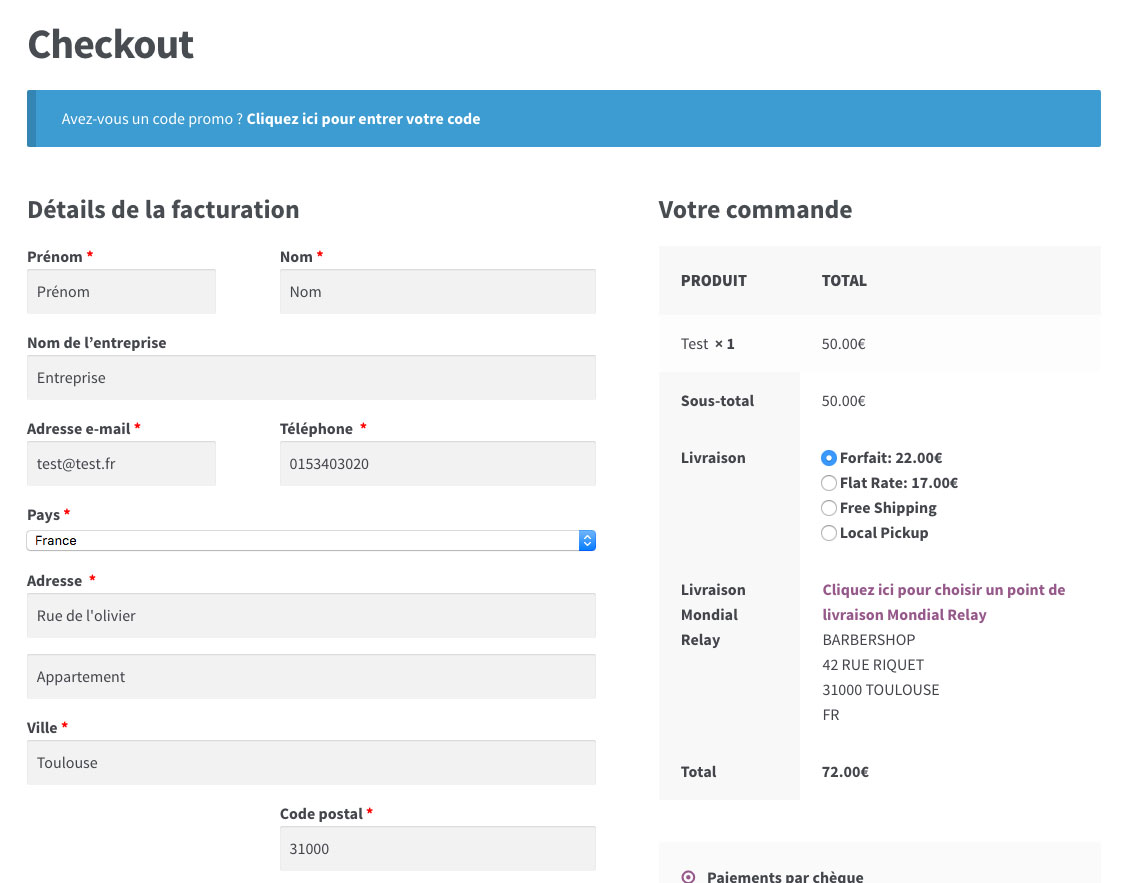Click the Rue de l'olivier address field
This screenshot has width=1131, height=883.
pos(310,615)
